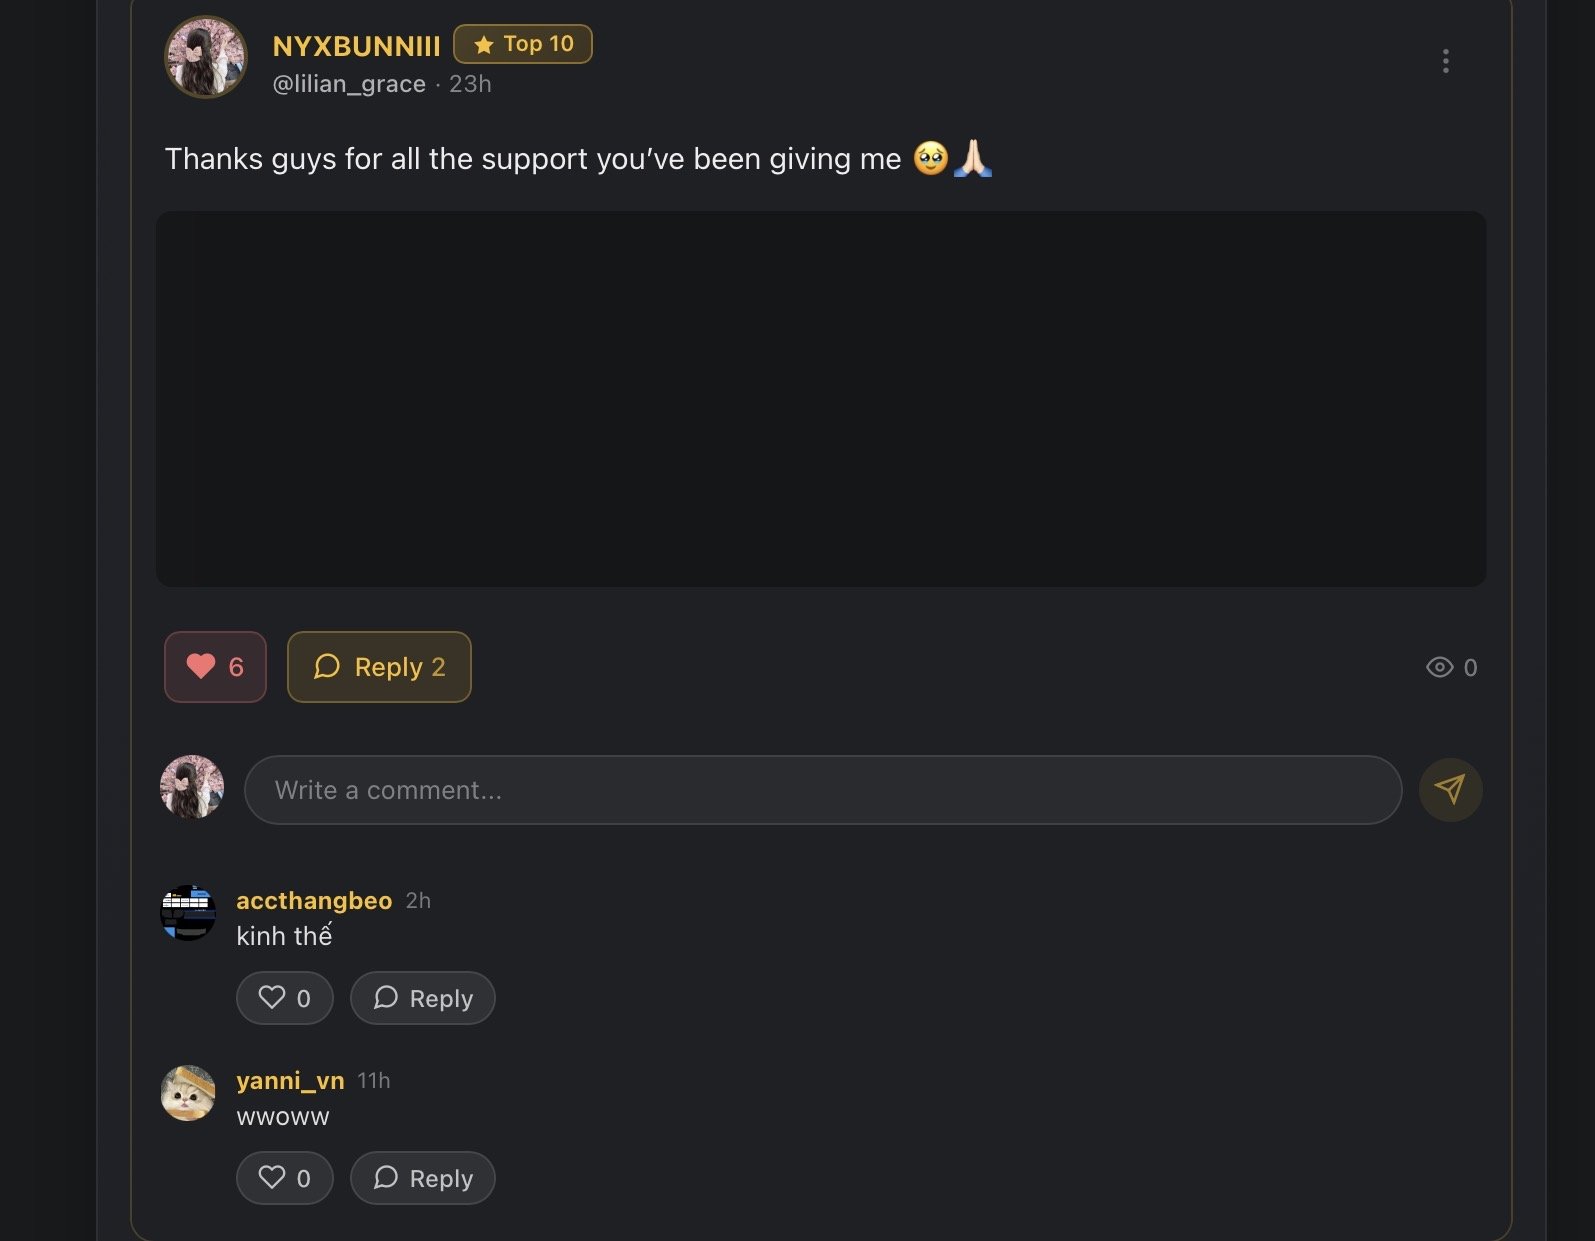Image resolution: width=1595 pixels, height=1241 pixels.
Task: Click the Reply 2 button on the post
Action: click(379, 667)
